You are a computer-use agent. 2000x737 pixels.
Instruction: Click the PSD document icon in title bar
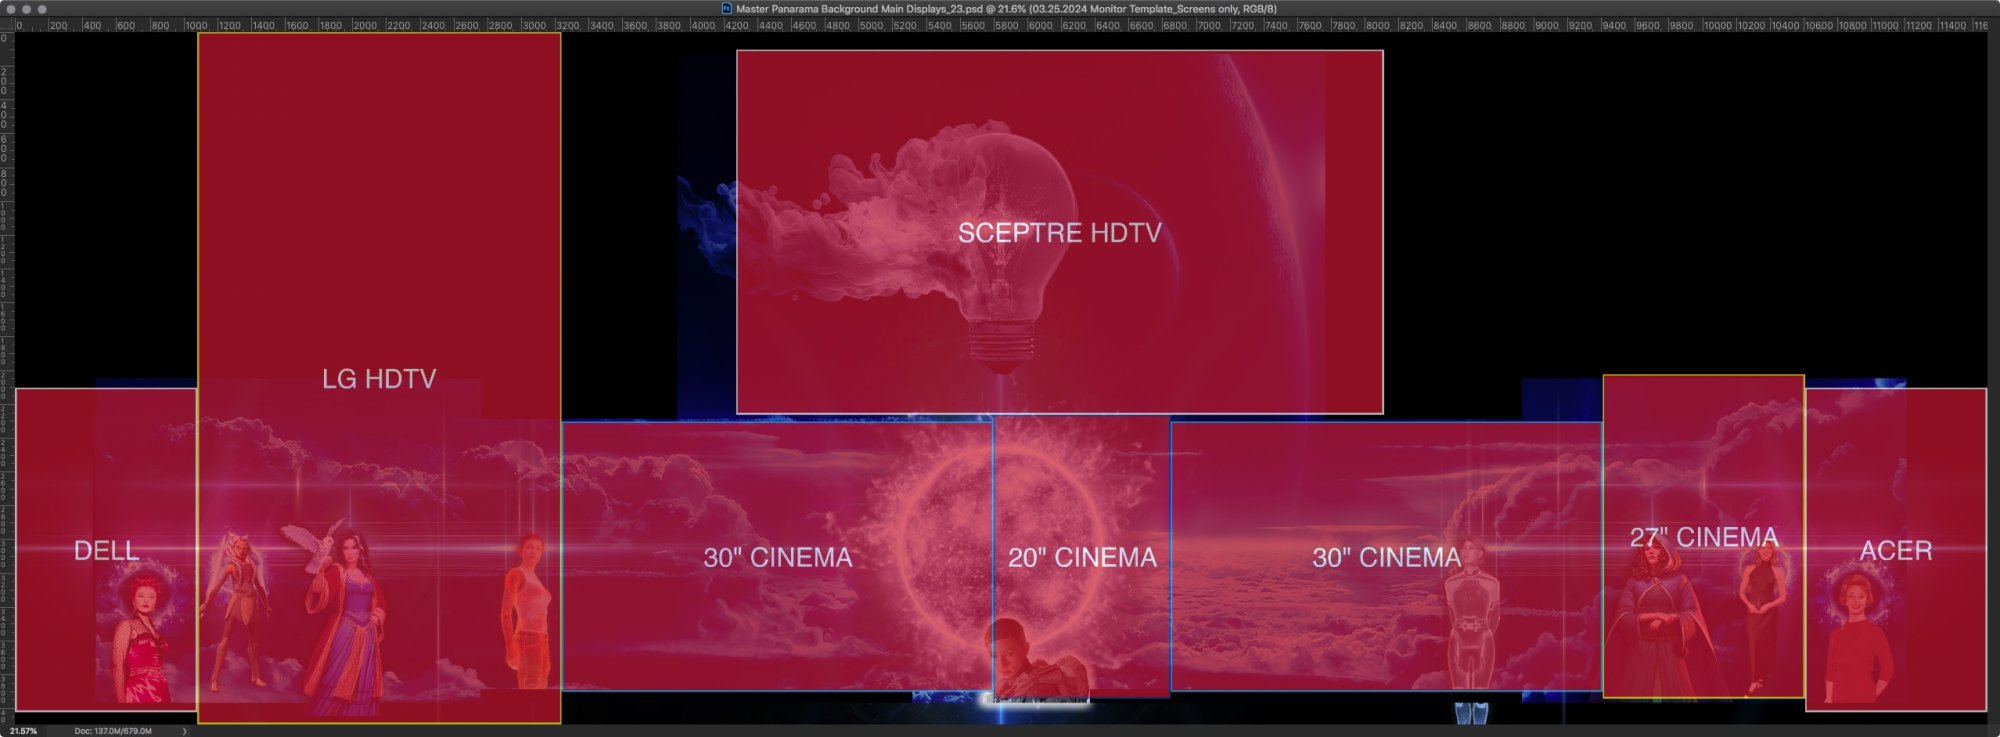point(727,8)
